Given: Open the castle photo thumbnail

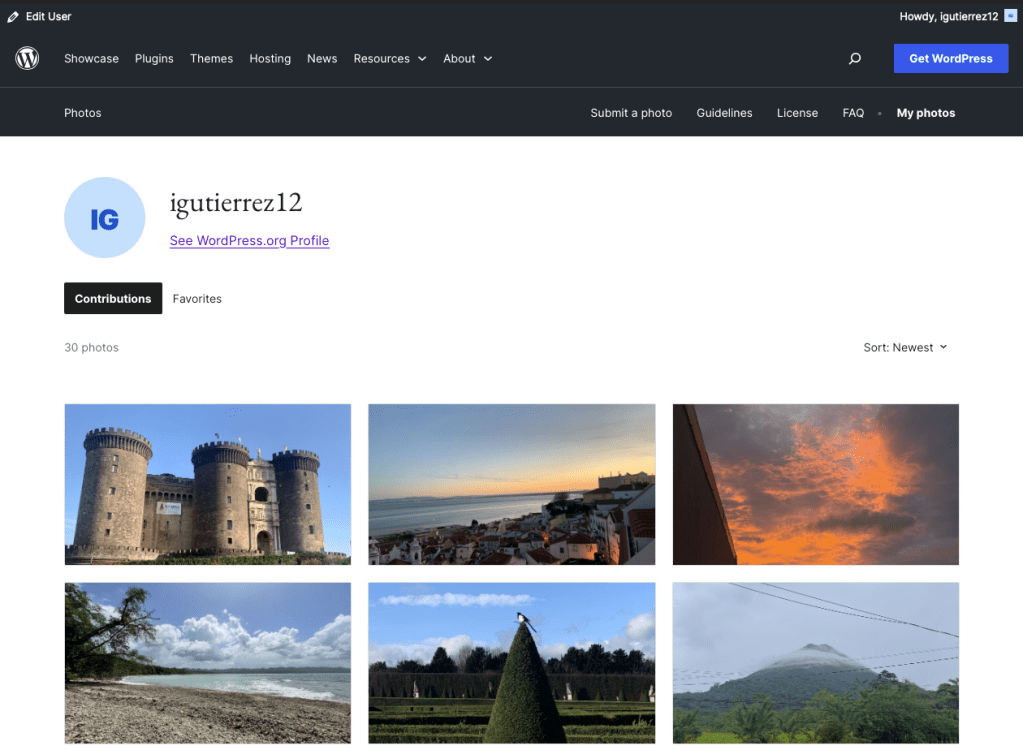Looking at the screenshot, I should click(x=208, y=484).
